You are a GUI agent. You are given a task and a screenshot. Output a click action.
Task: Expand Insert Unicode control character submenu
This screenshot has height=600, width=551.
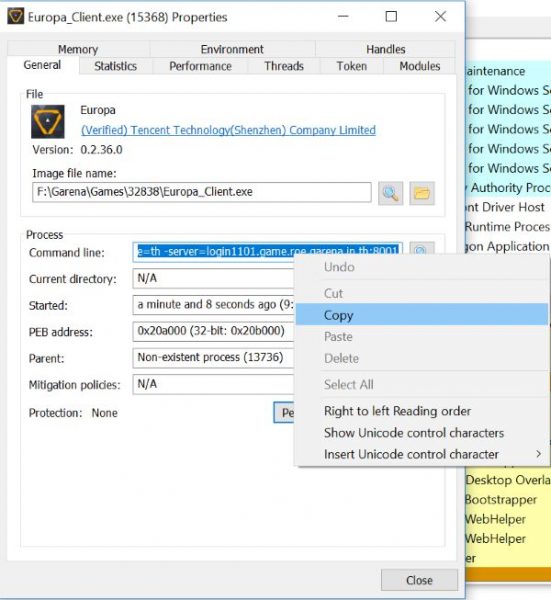(422, 454)
